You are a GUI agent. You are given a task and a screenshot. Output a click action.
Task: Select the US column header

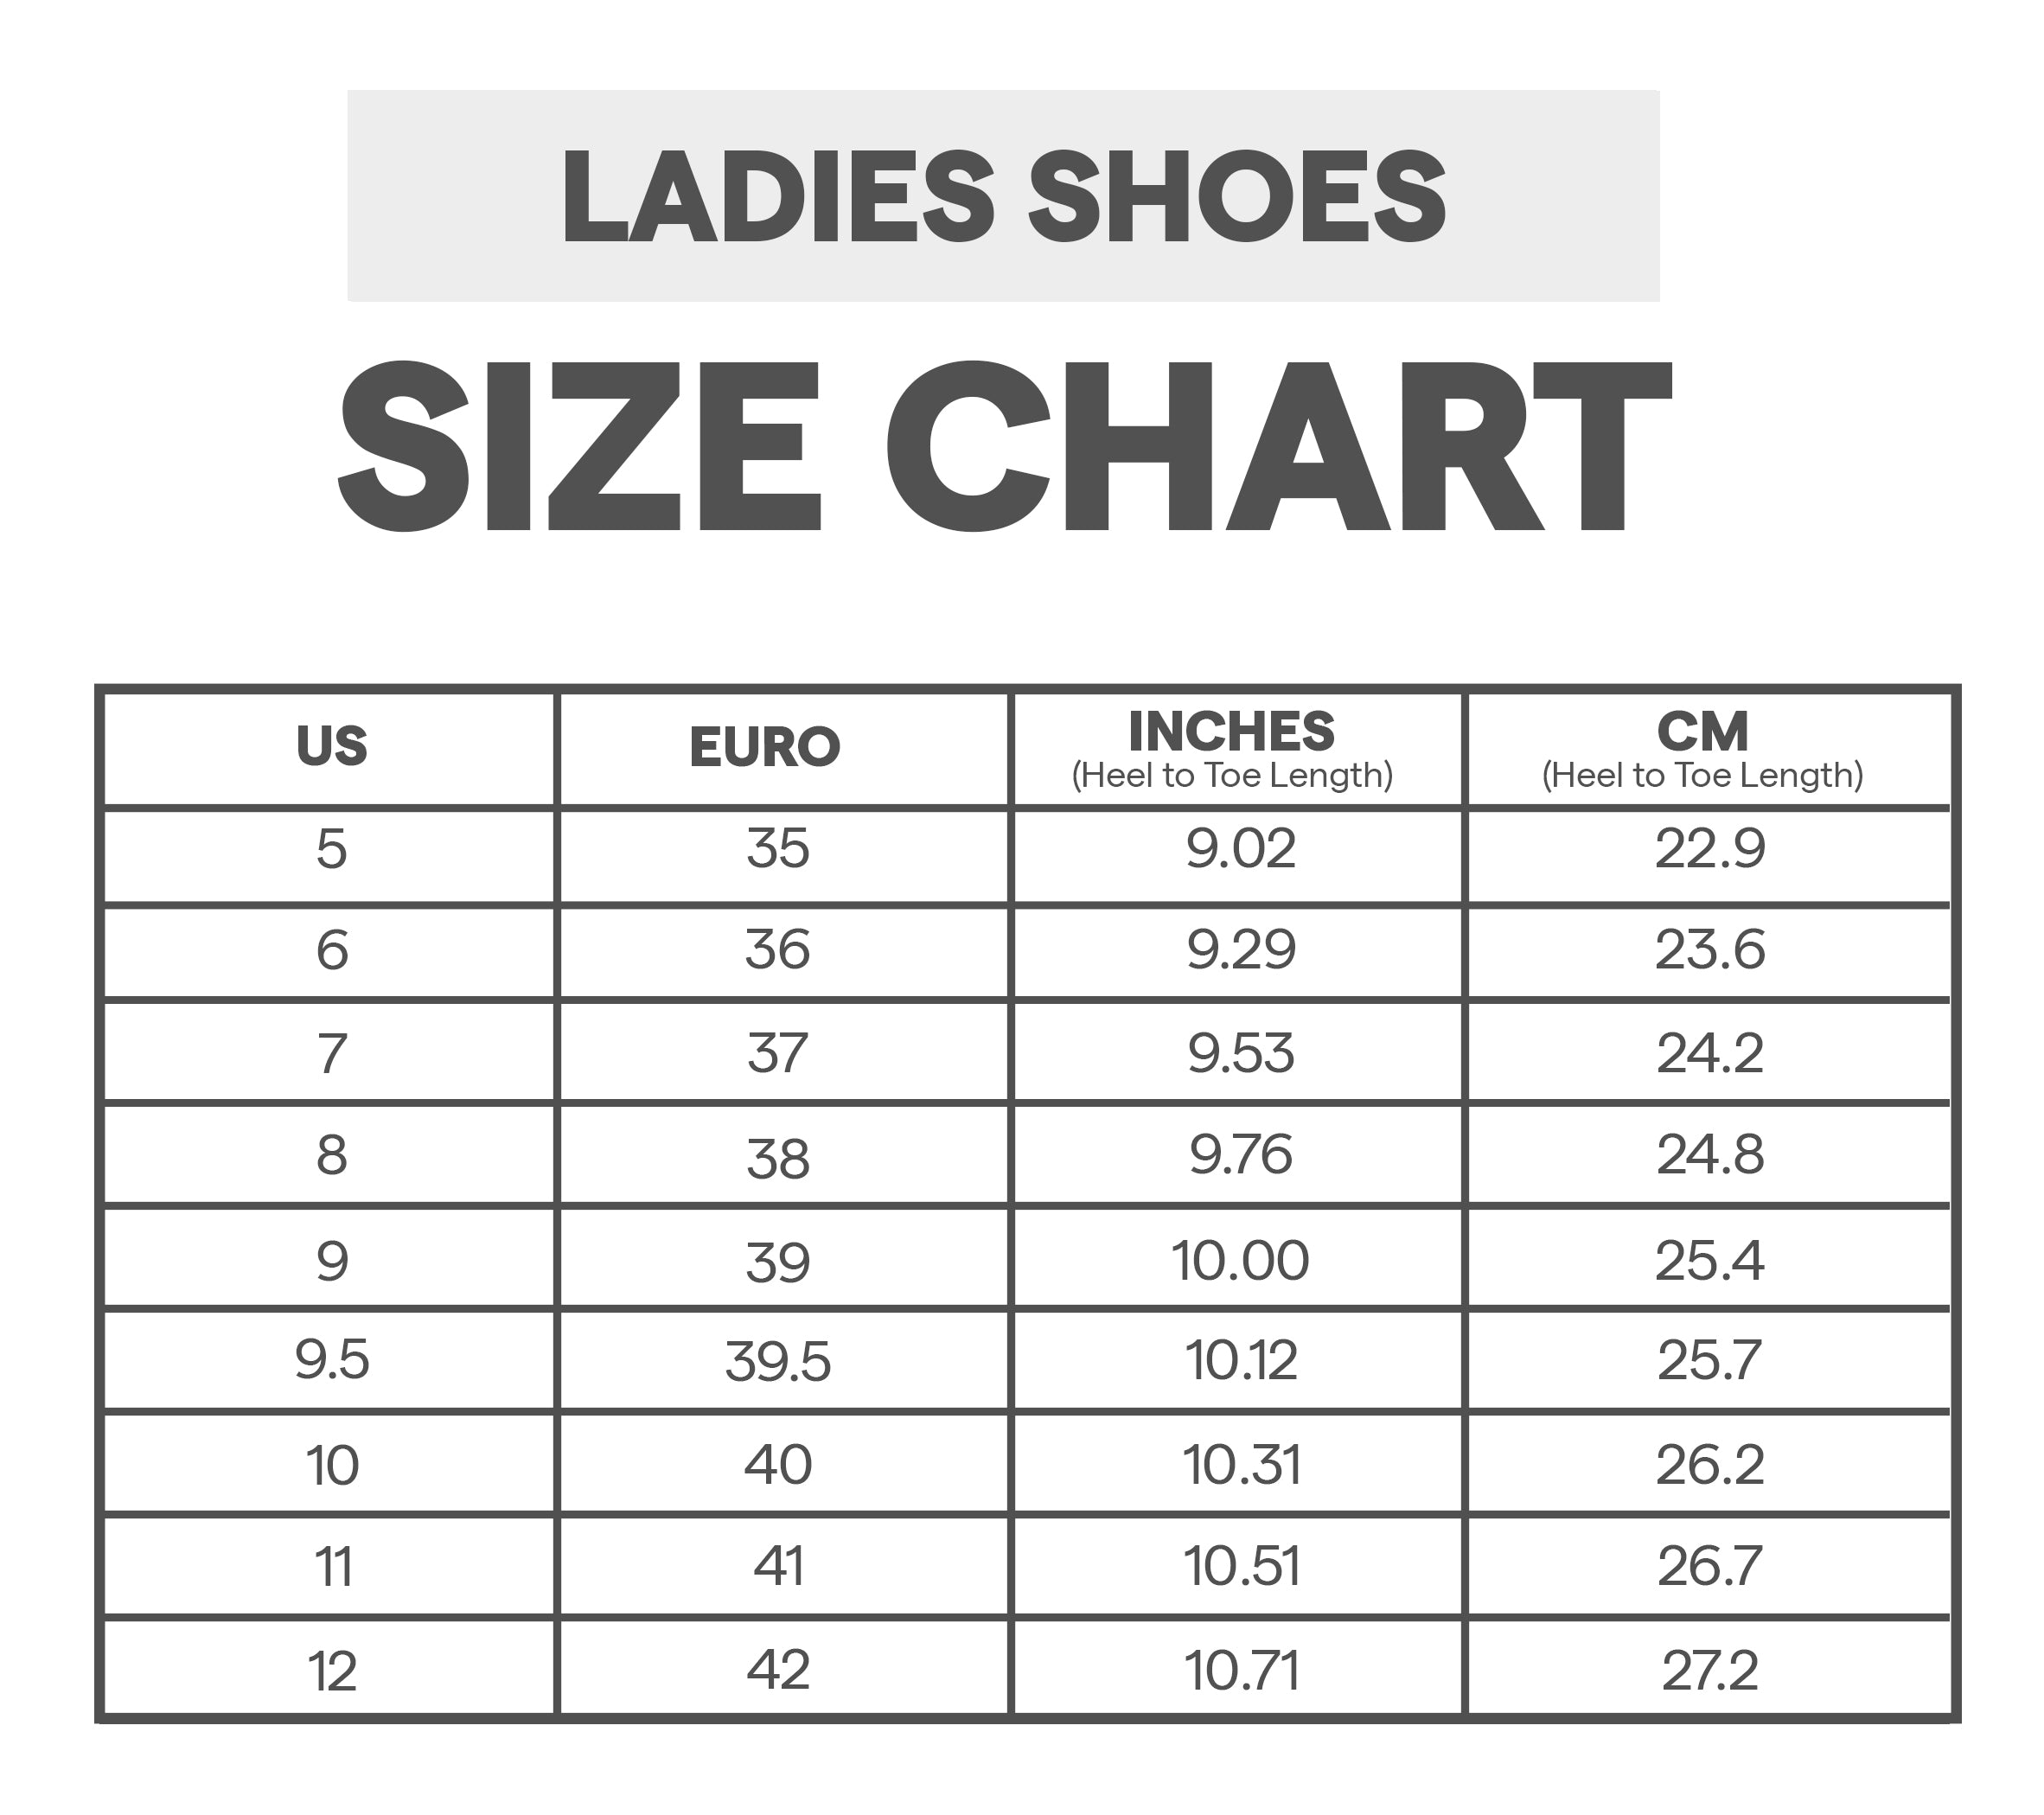pos(331,747)
